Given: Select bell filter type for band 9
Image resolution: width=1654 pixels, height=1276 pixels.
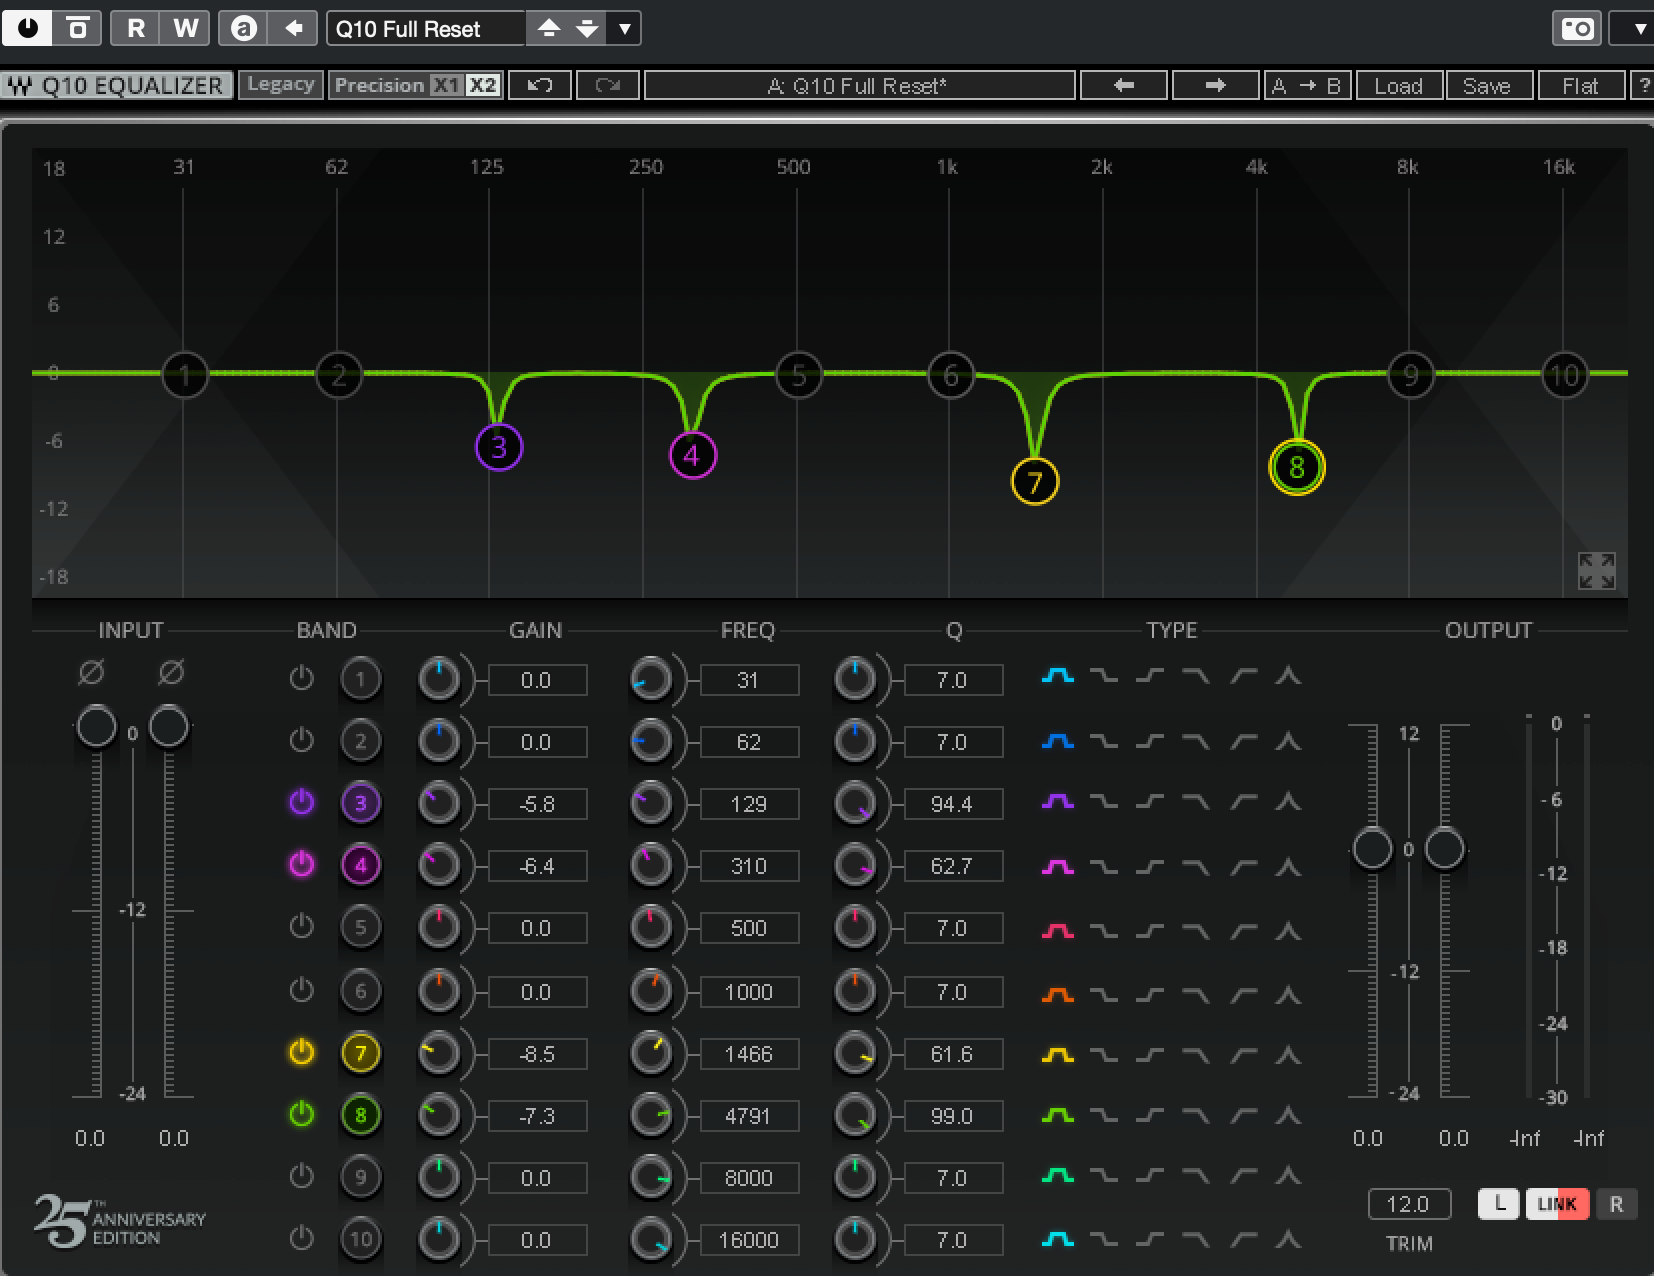Looking at the screenshot, I should [x=1057, y=1176].
